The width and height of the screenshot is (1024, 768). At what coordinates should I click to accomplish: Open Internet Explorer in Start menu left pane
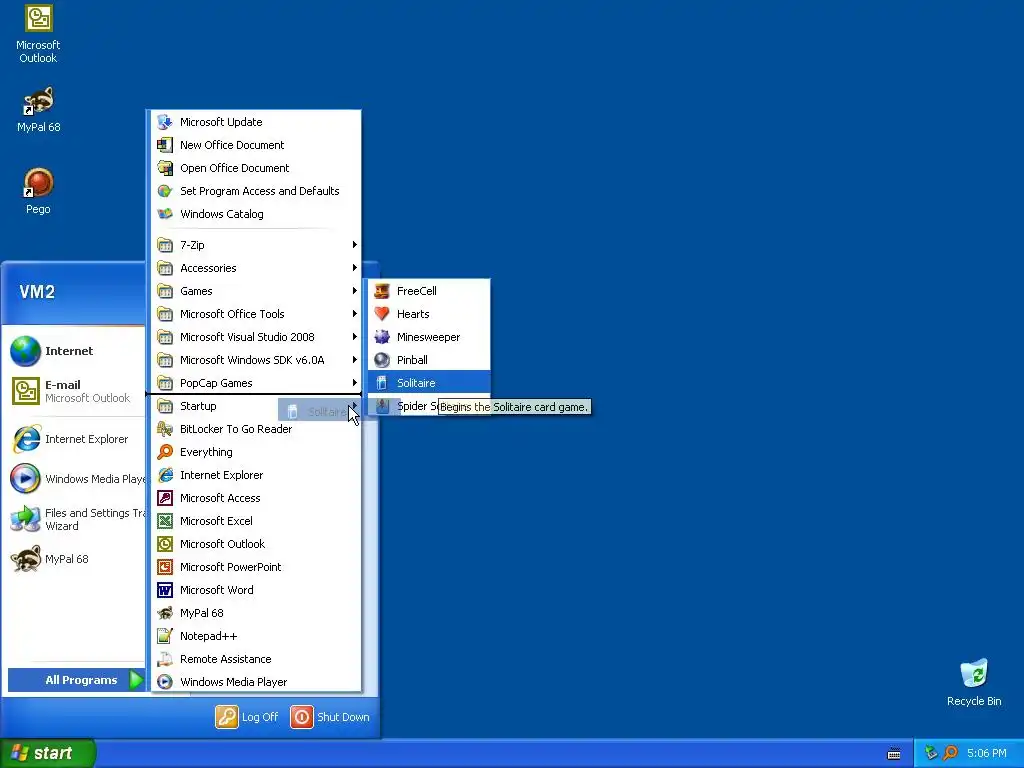coord(74,440)
